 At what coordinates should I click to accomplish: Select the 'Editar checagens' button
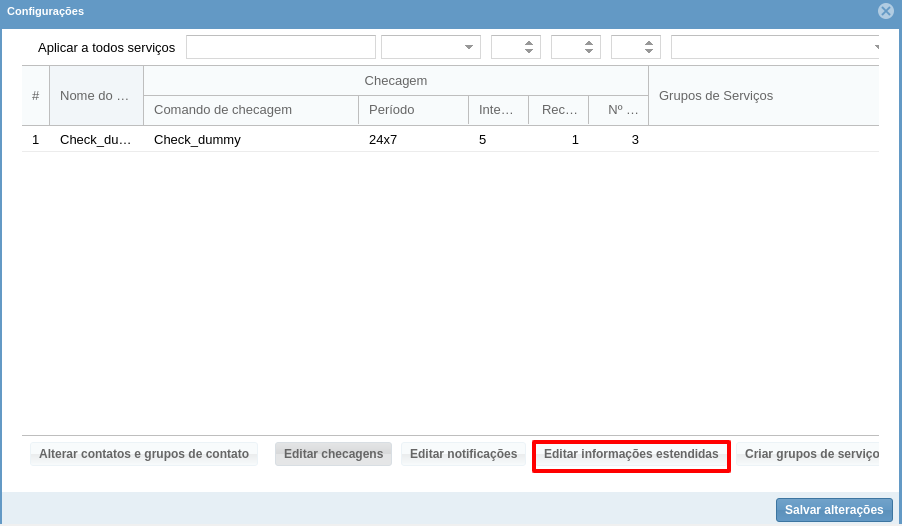pos(333,454)
